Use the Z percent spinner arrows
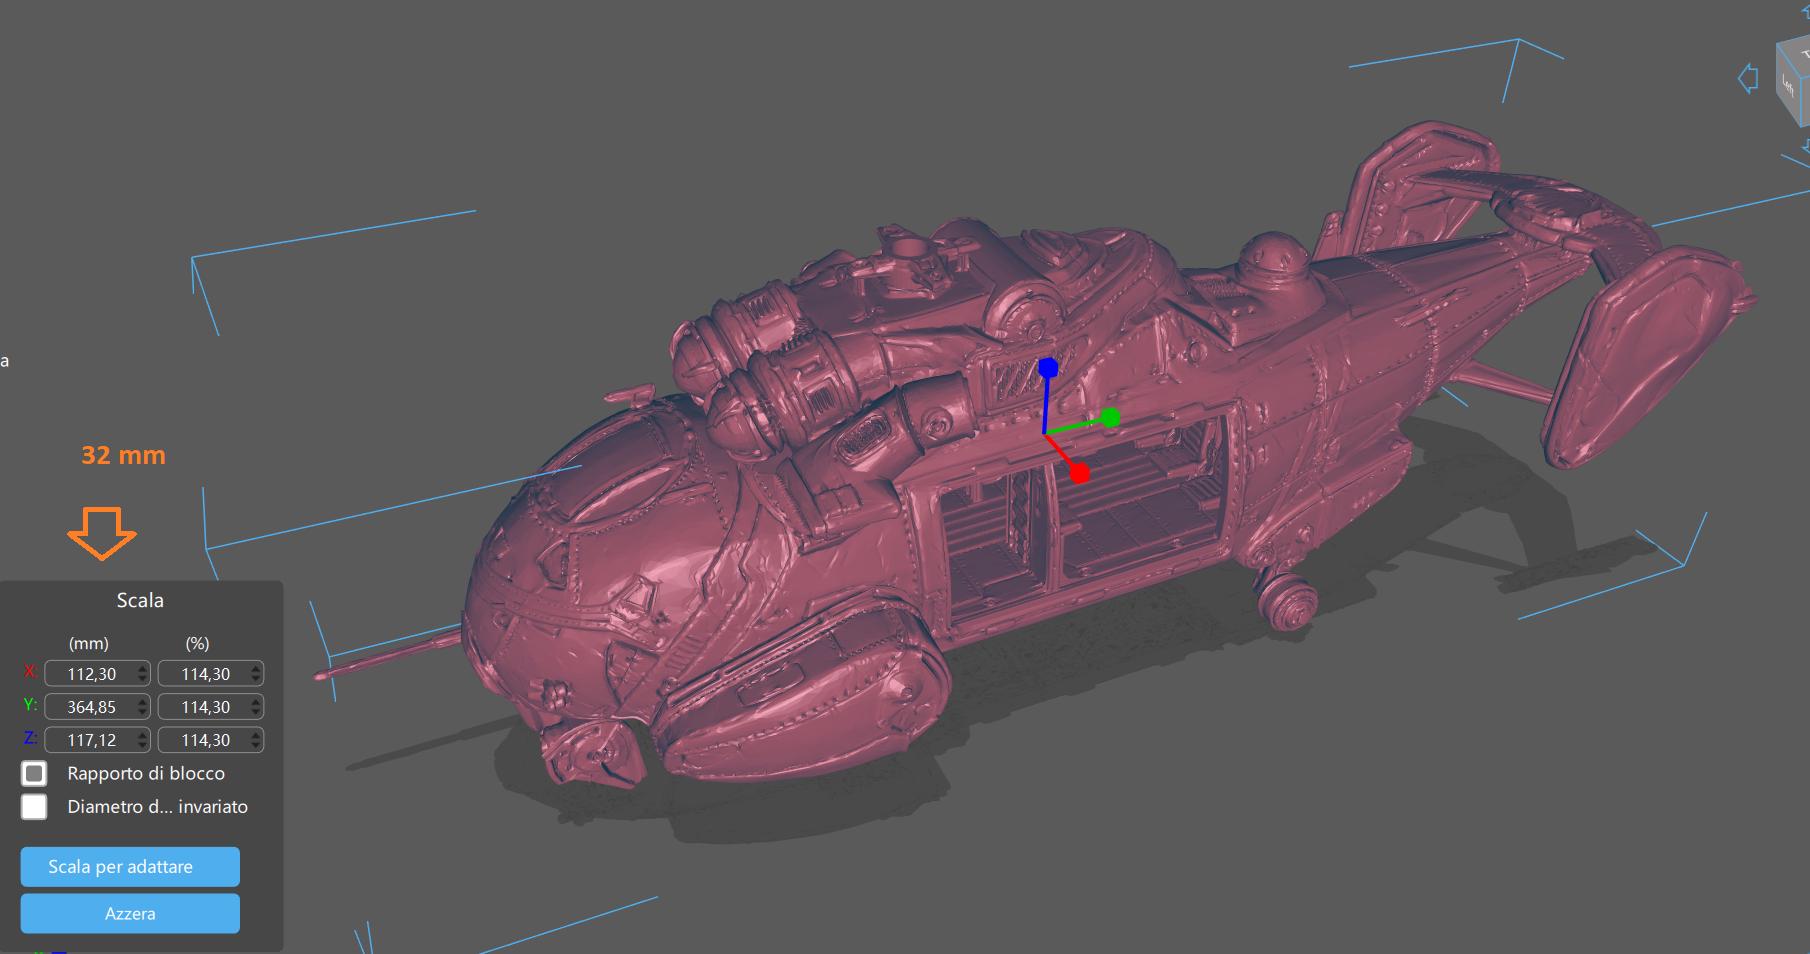1810x954 pixels. point(257,740)
